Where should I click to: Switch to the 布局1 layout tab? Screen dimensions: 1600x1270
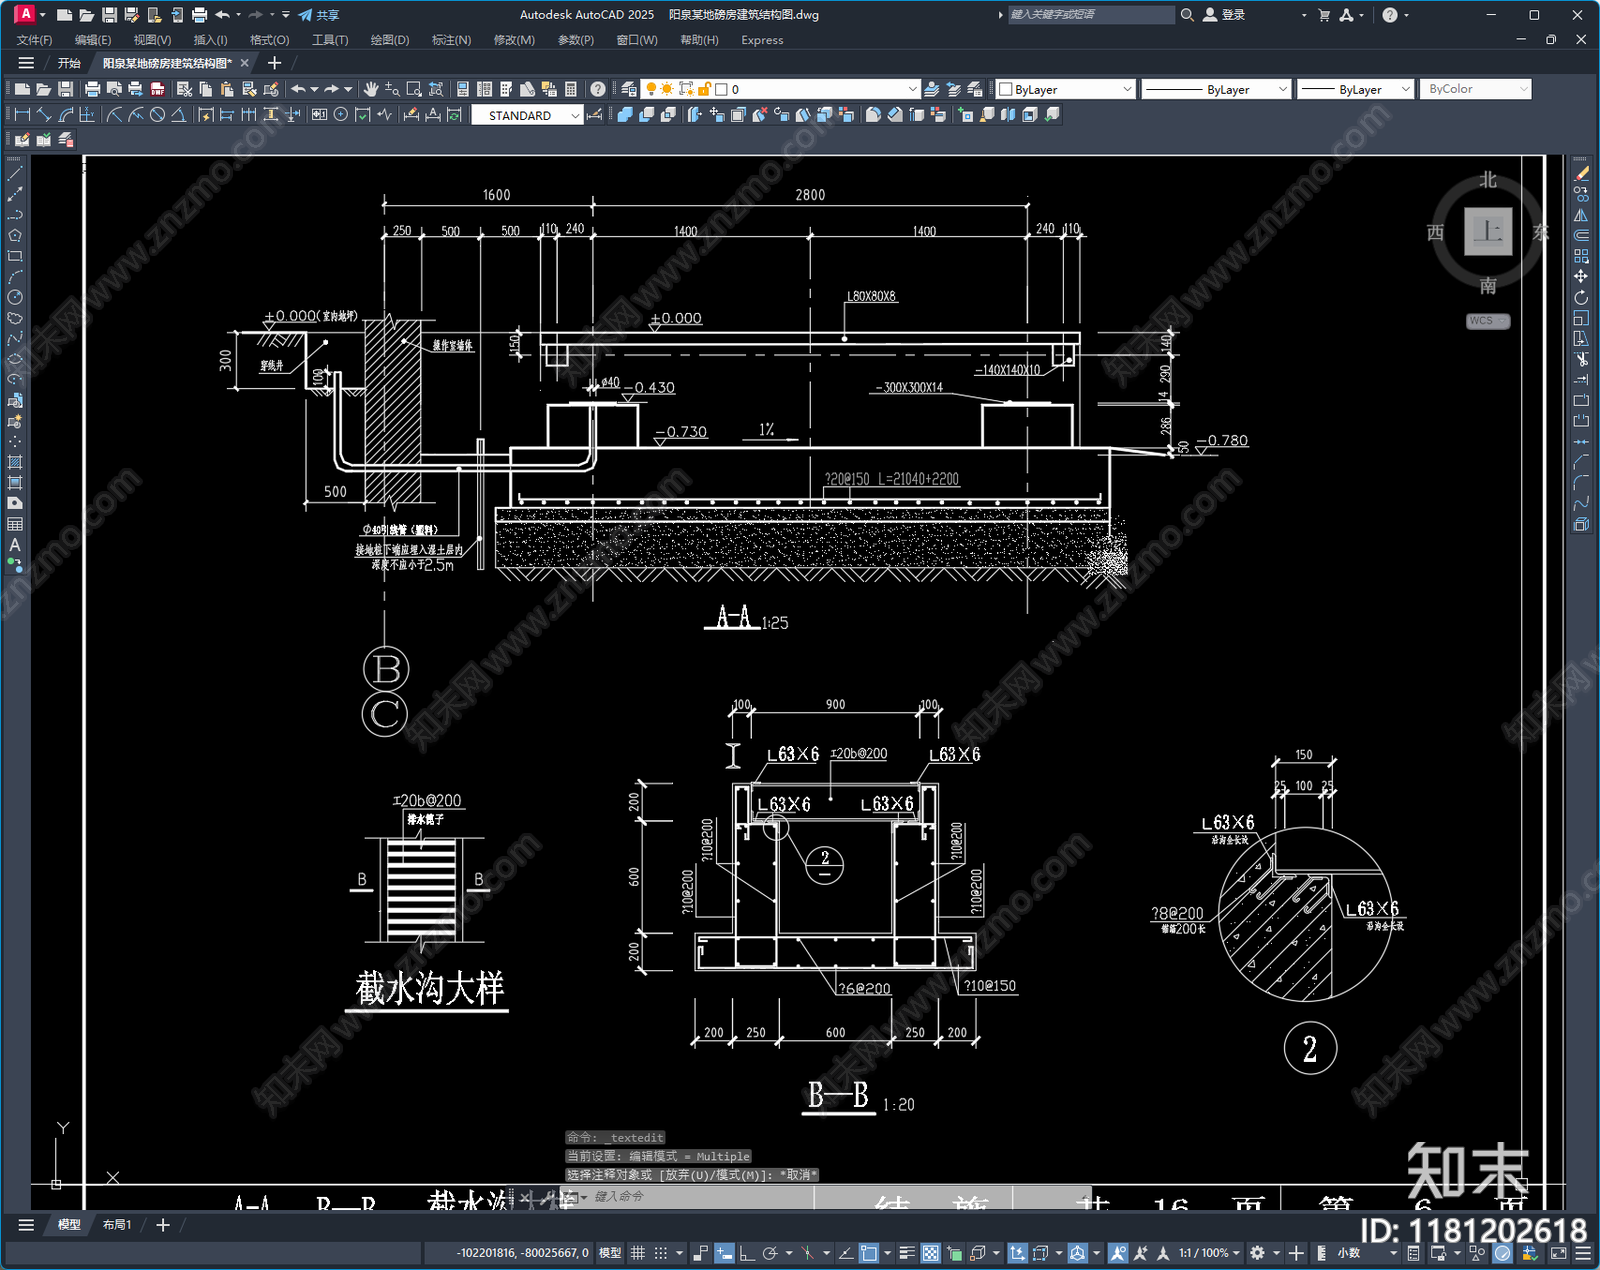coord(117,1224)
